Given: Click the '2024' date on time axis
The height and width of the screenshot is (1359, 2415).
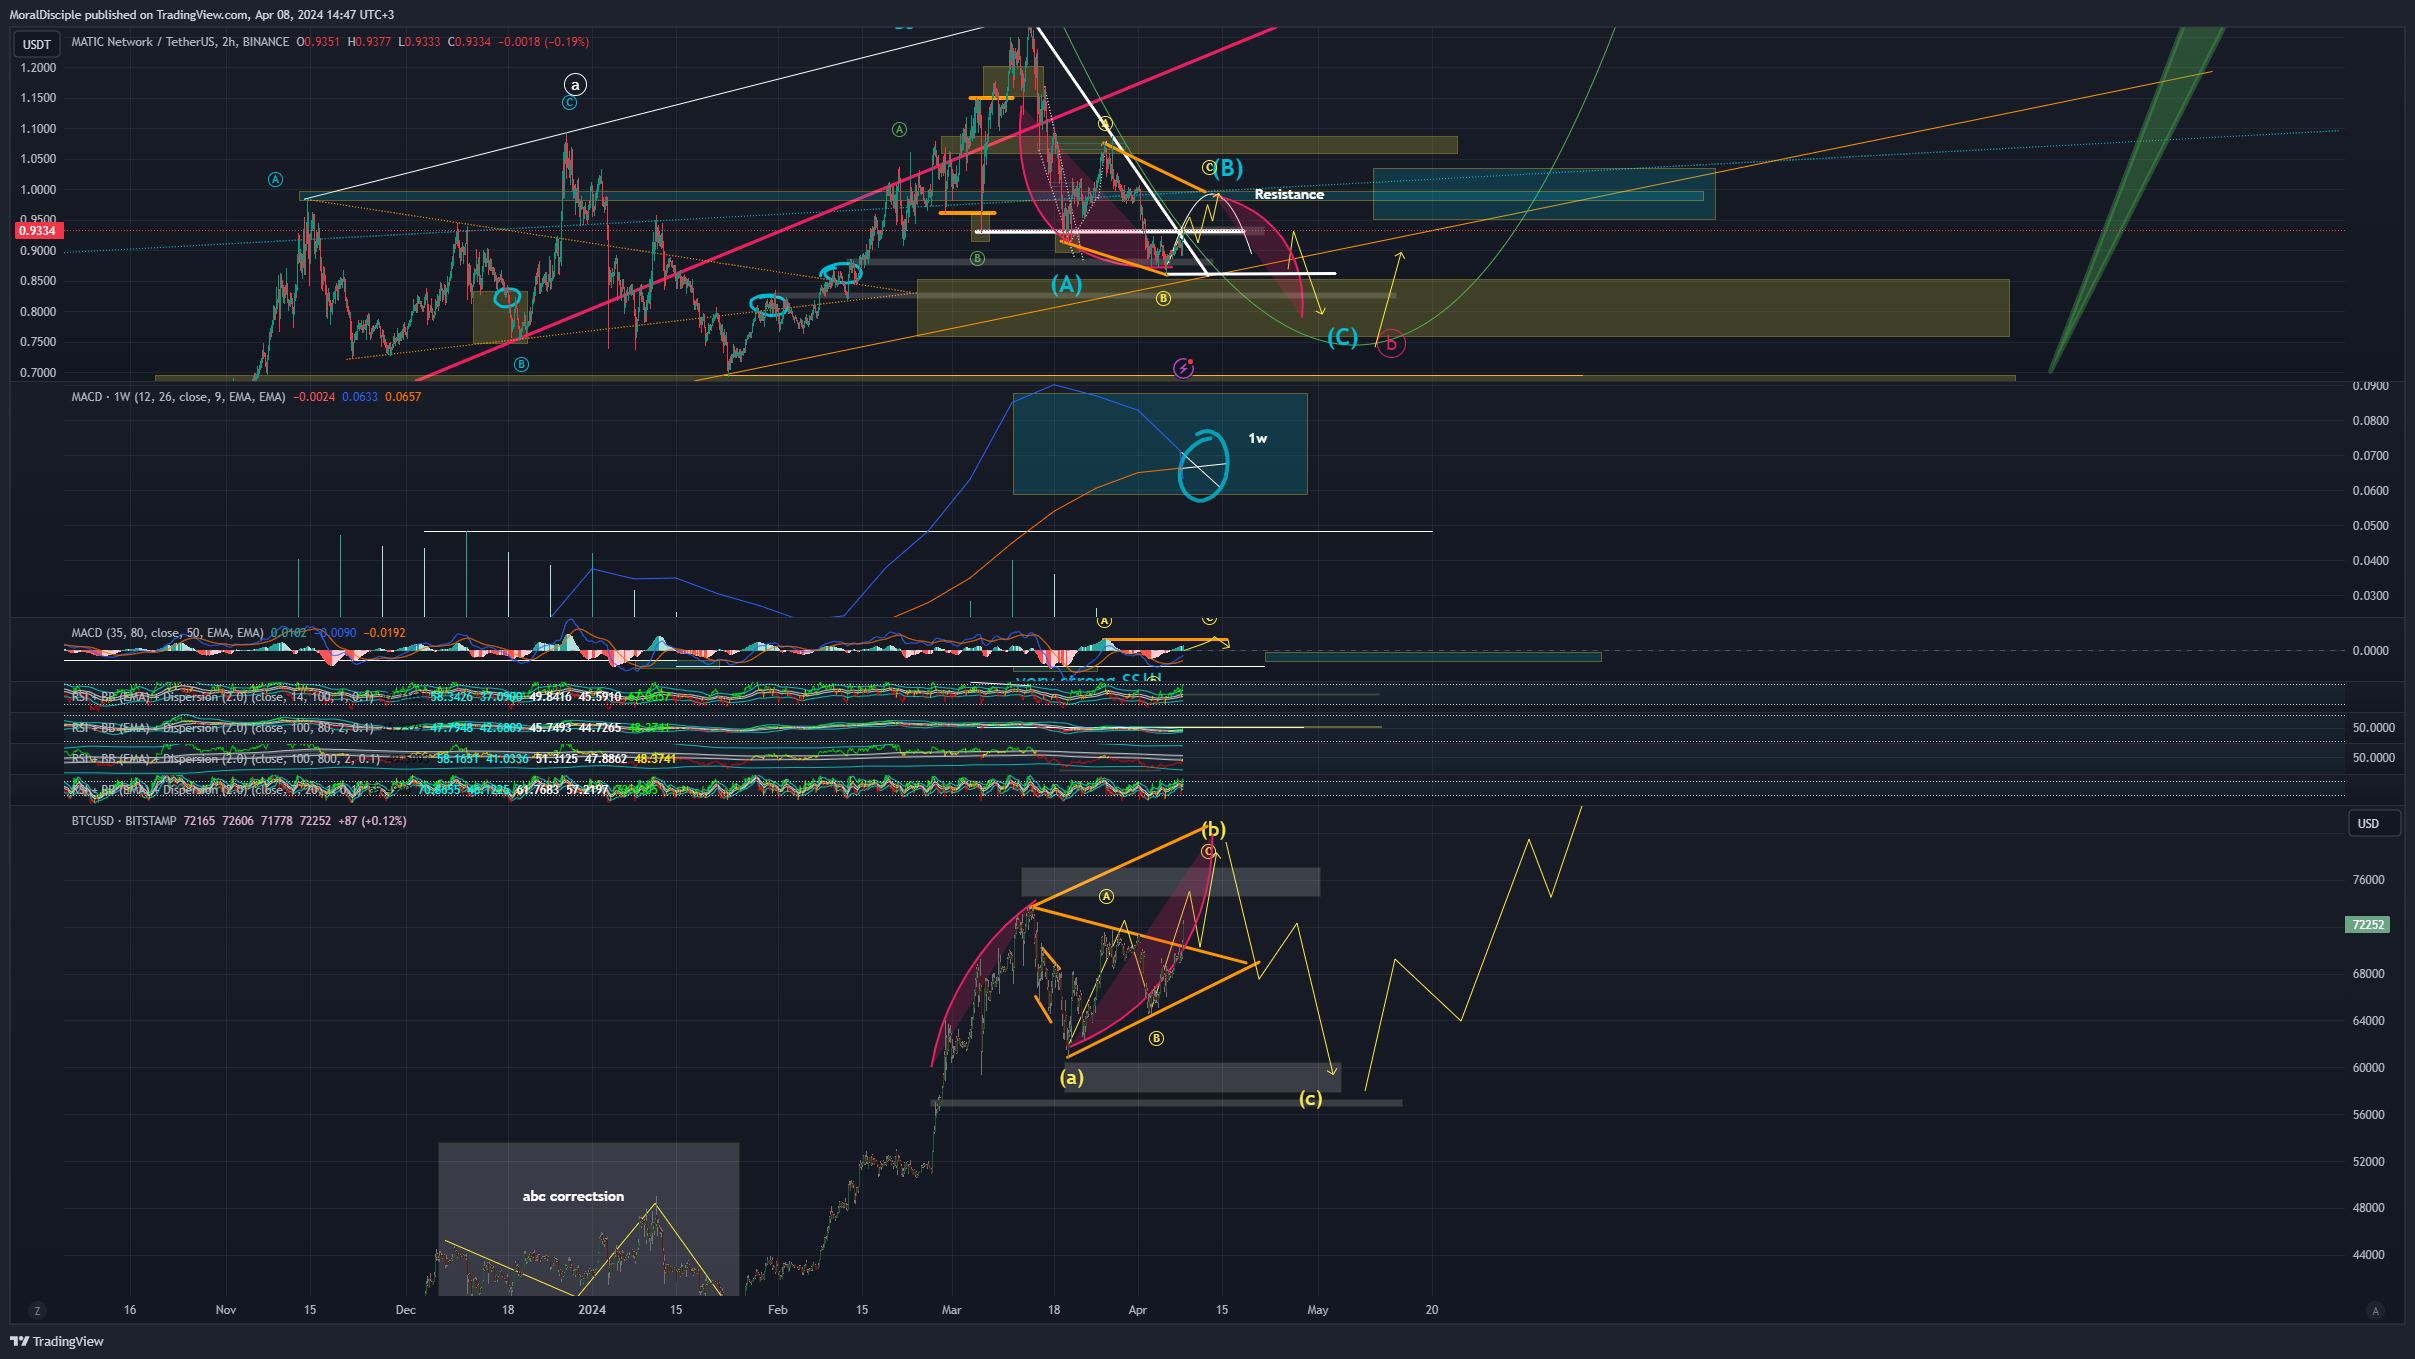Looking at the screenshot, I should tap(592, 1310).
